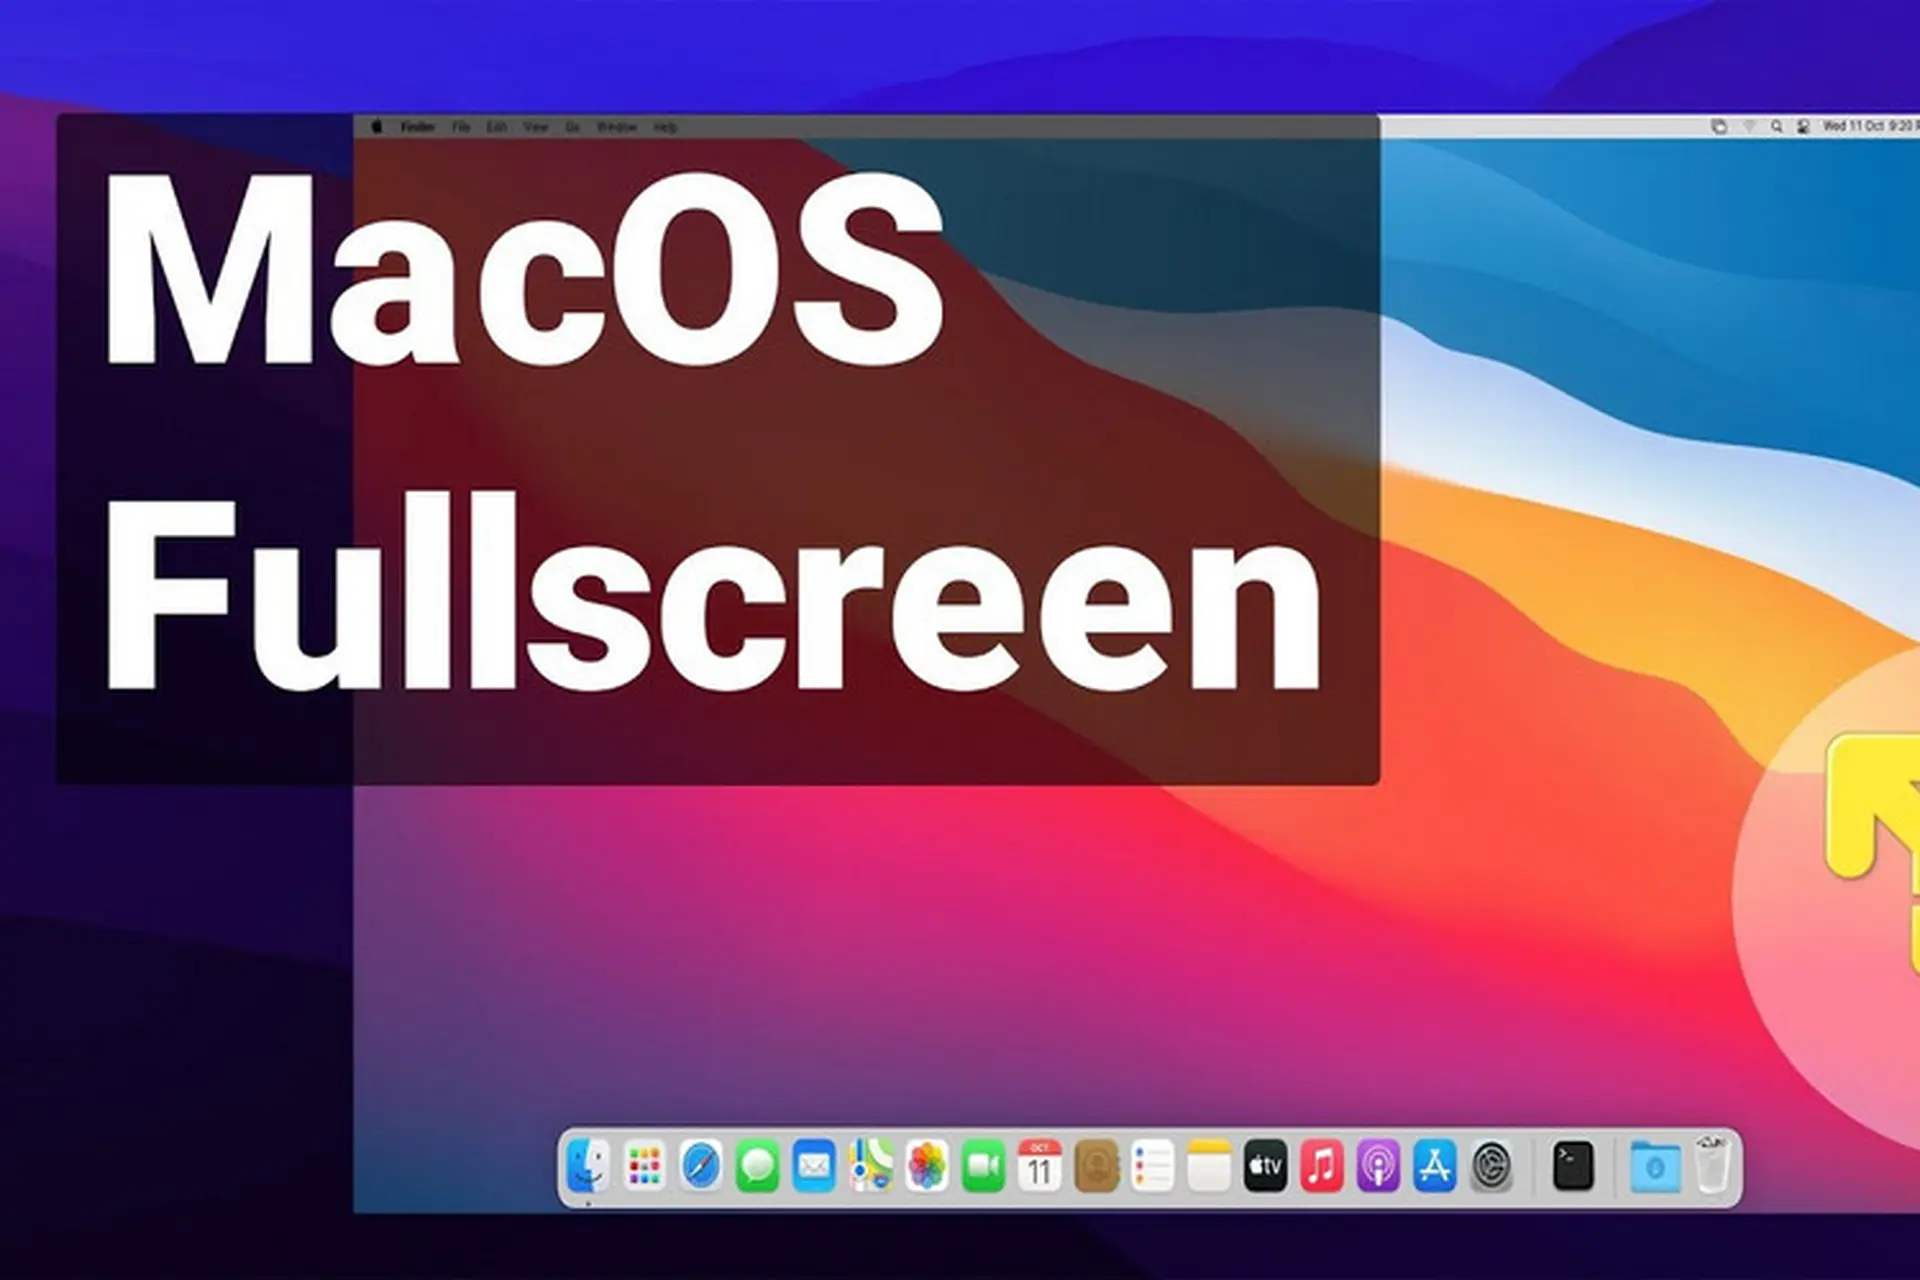
Task: Open Spotlight search magnifier icon
Action: 1776,127
